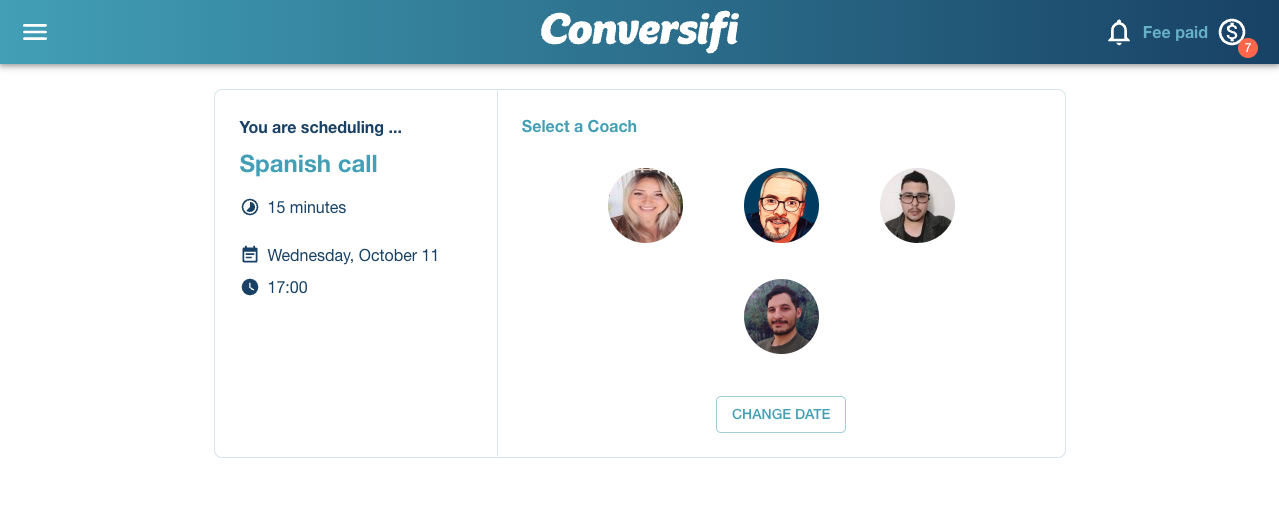Open the notifications bell
1279x517 pixels.
tap(1118, 33)
